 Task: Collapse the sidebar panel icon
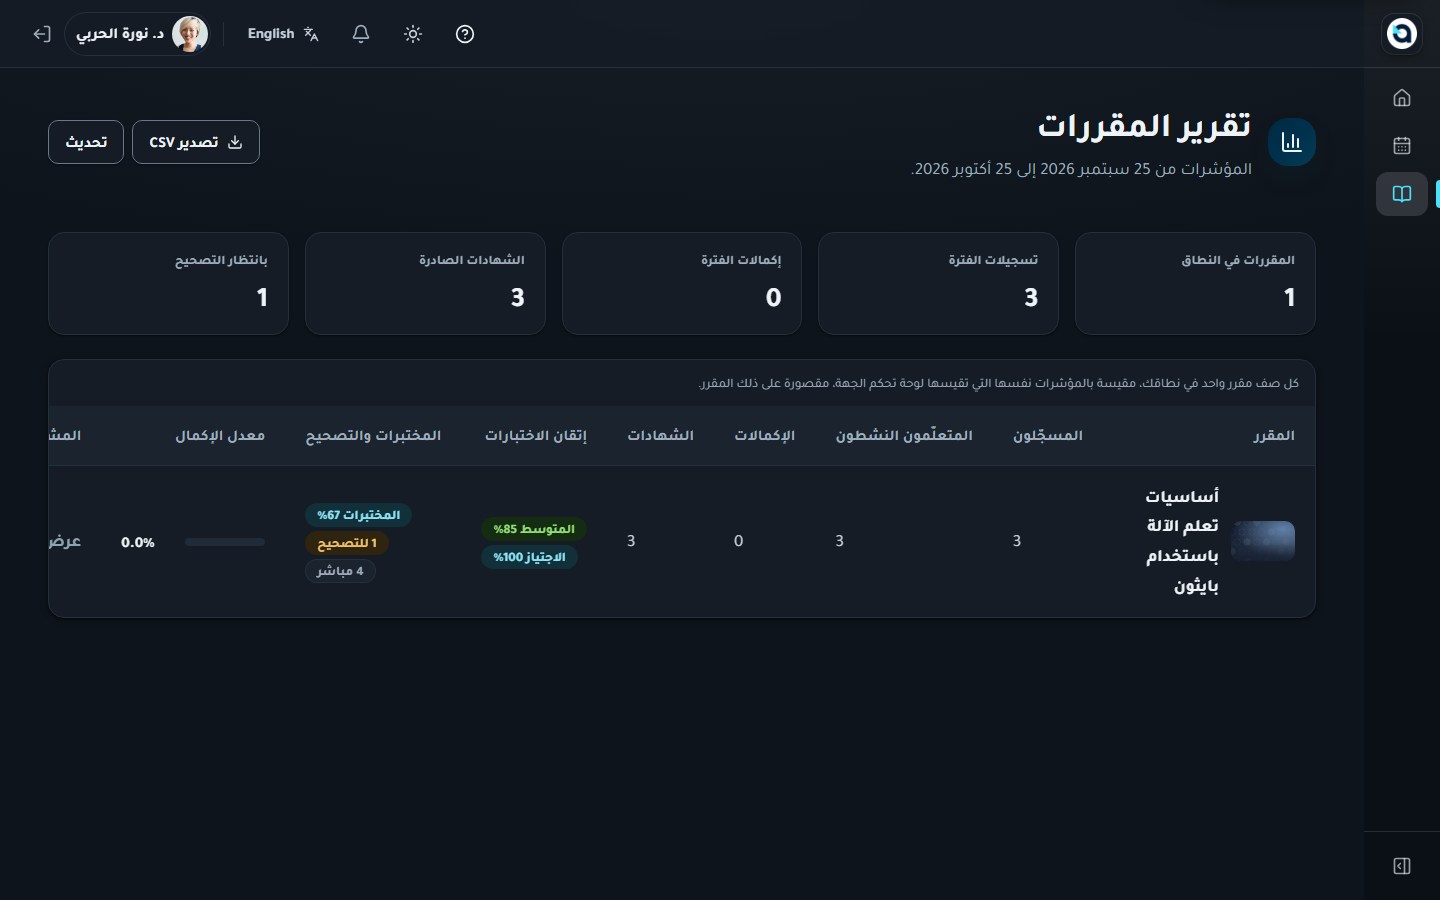click(1402, 866)
